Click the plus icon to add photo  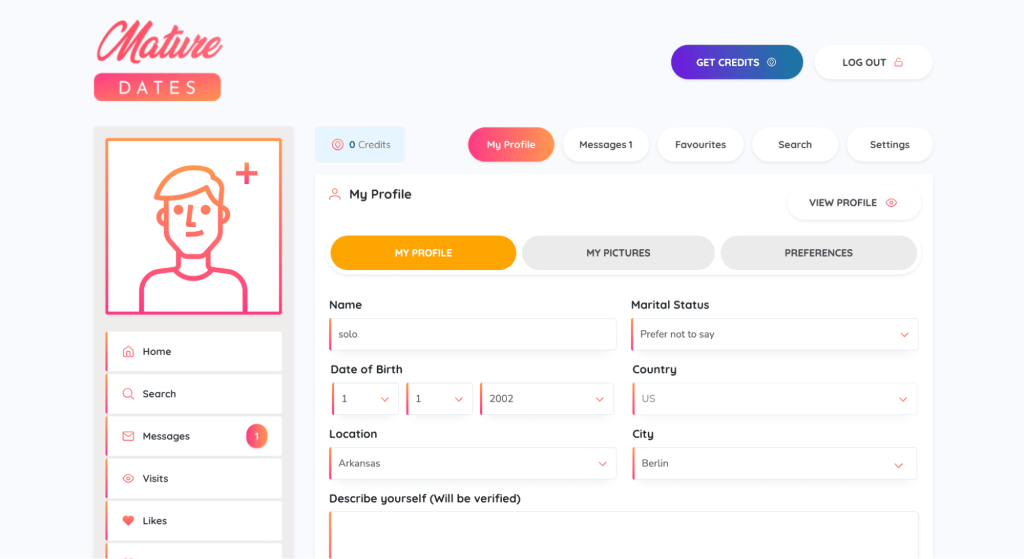coord(247,174)
